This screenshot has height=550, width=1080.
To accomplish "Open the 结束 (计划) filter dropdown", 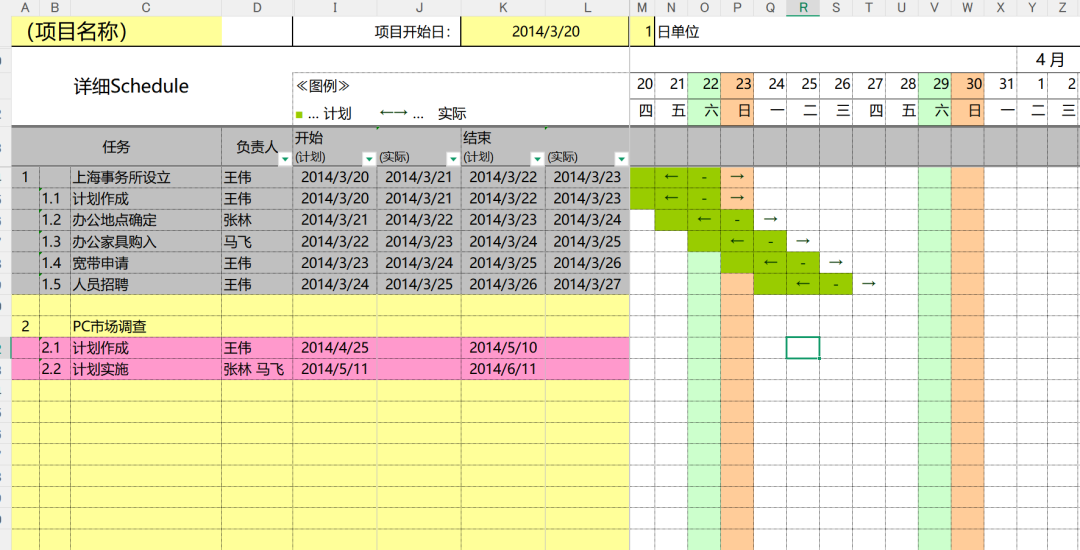I will coord(537,159).
